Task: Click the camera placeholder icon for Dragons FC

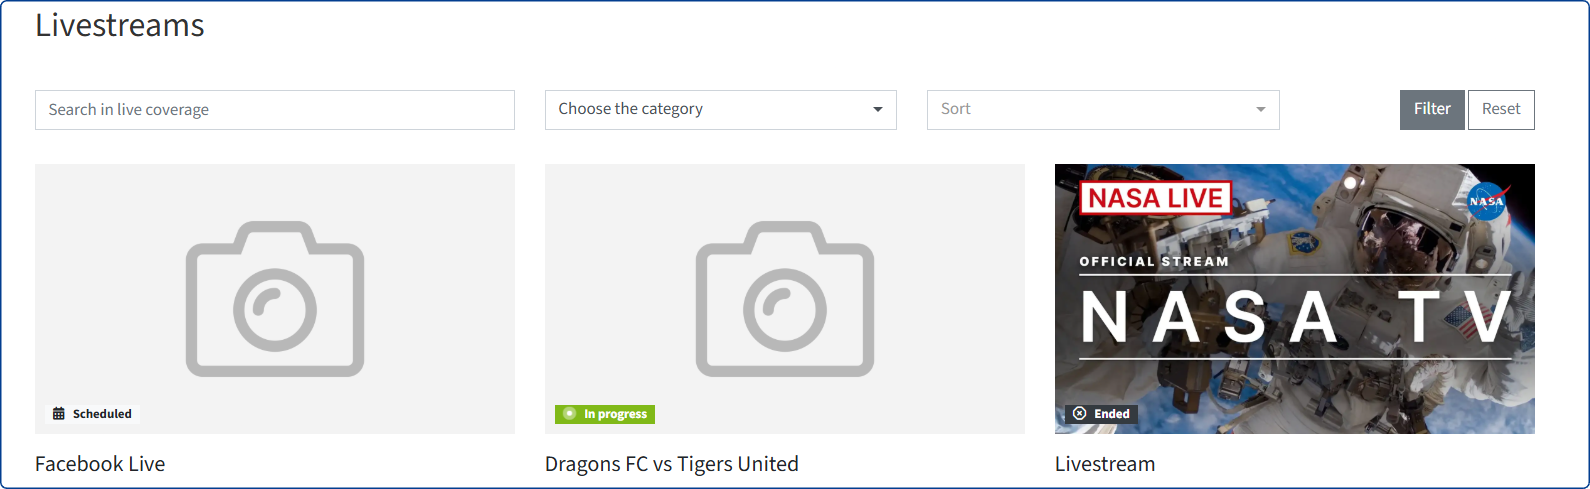Action: (785, 299)
